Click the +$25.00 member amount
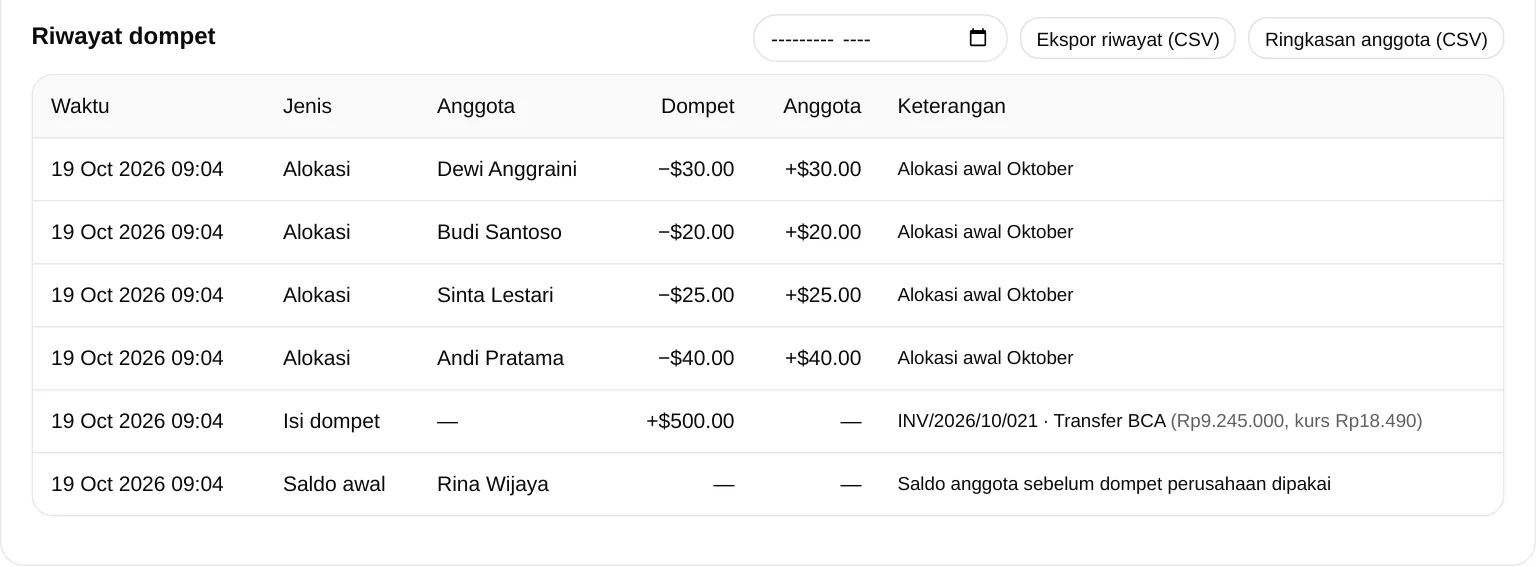The image size is (1536, 567). pyautogui.click(x=823, y=295)
